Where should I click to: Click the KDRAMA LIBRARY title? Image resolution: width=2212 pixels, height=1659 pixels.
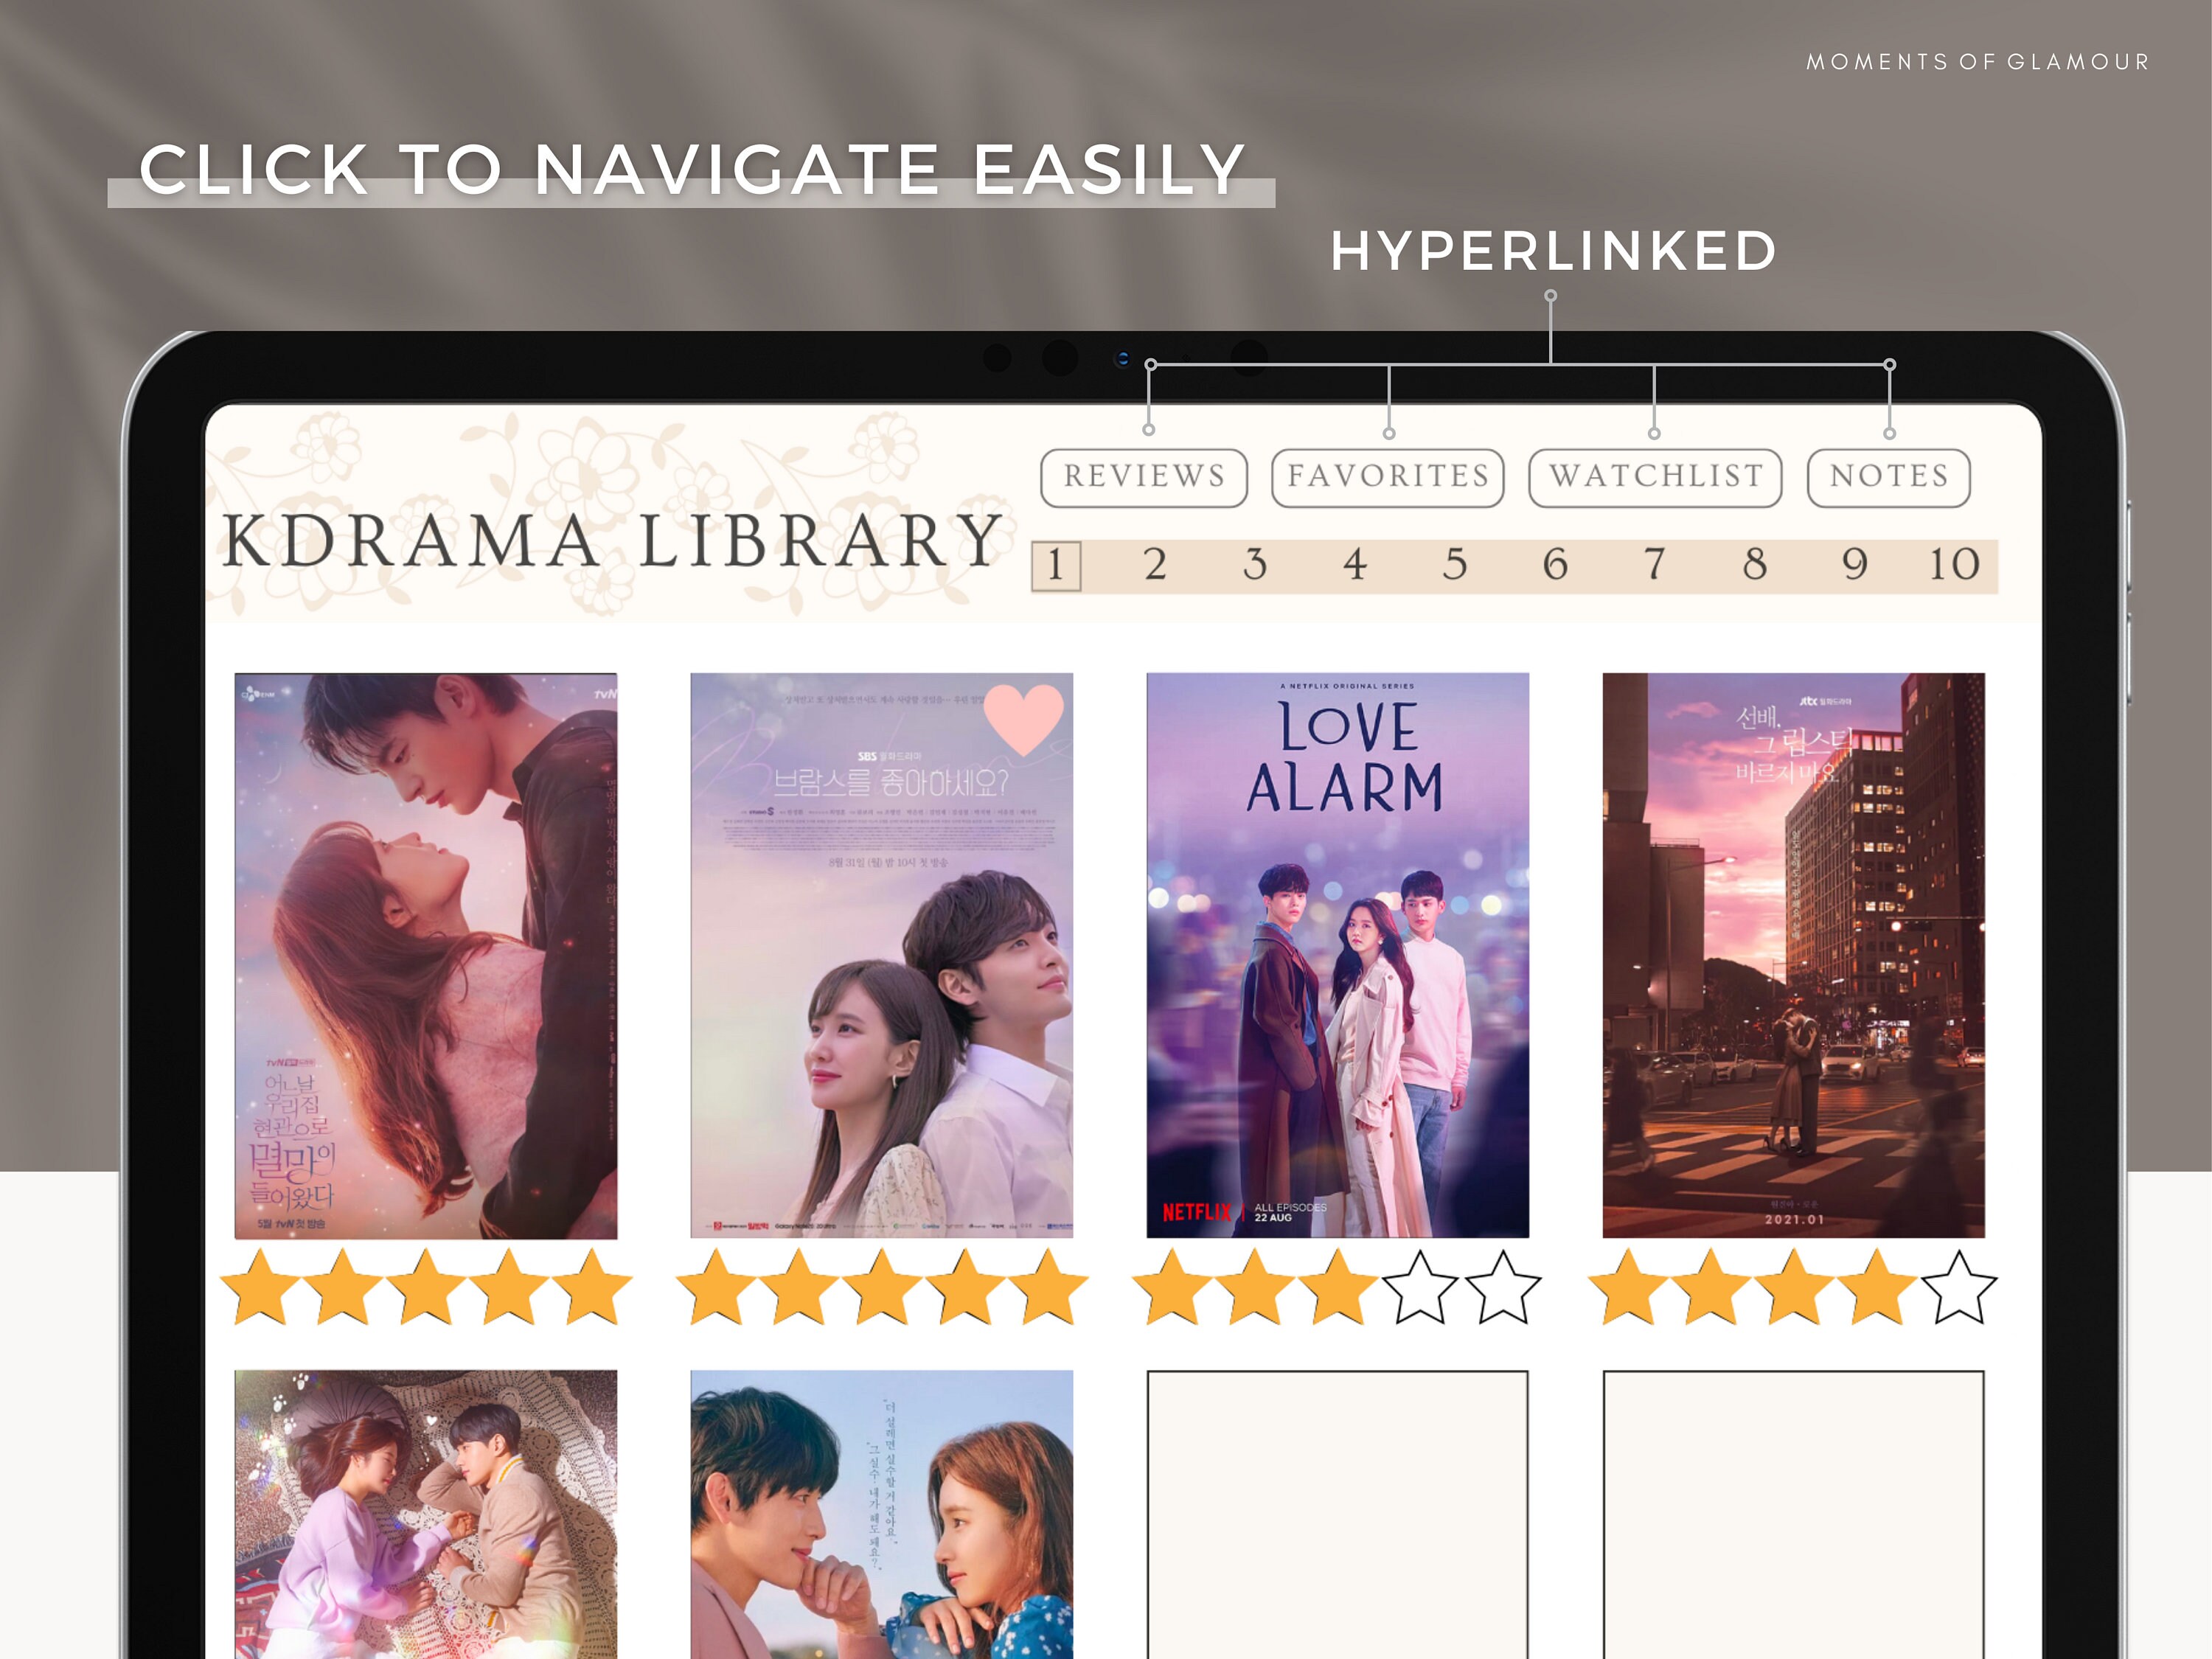tap(611, 541)
